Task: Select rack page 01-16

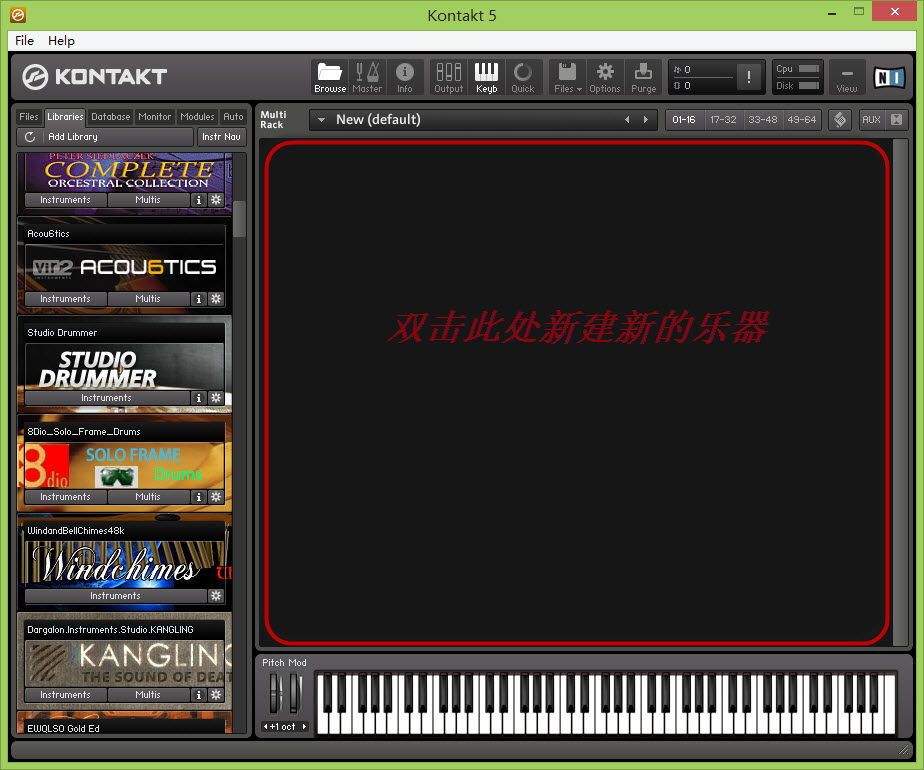Action: click(x=684, y=120)
